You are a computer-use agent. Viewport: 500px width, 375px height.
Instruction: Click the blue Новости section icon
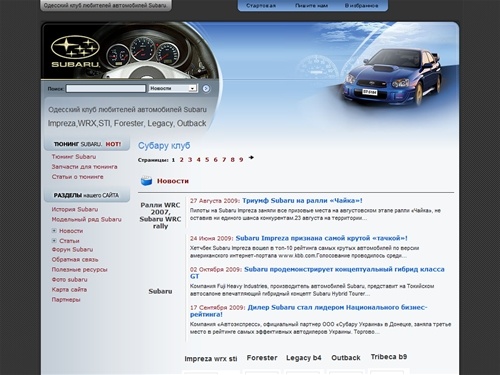[x=146, y=181]
